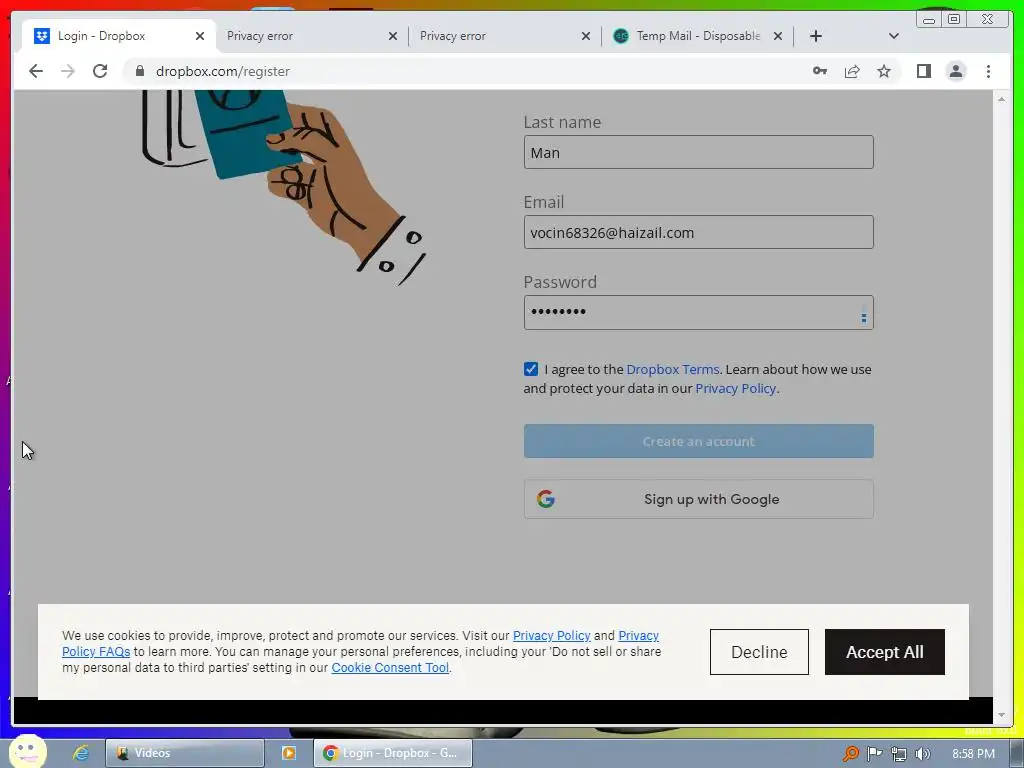
Task: Click Create an account button
Action: [698, 441]
